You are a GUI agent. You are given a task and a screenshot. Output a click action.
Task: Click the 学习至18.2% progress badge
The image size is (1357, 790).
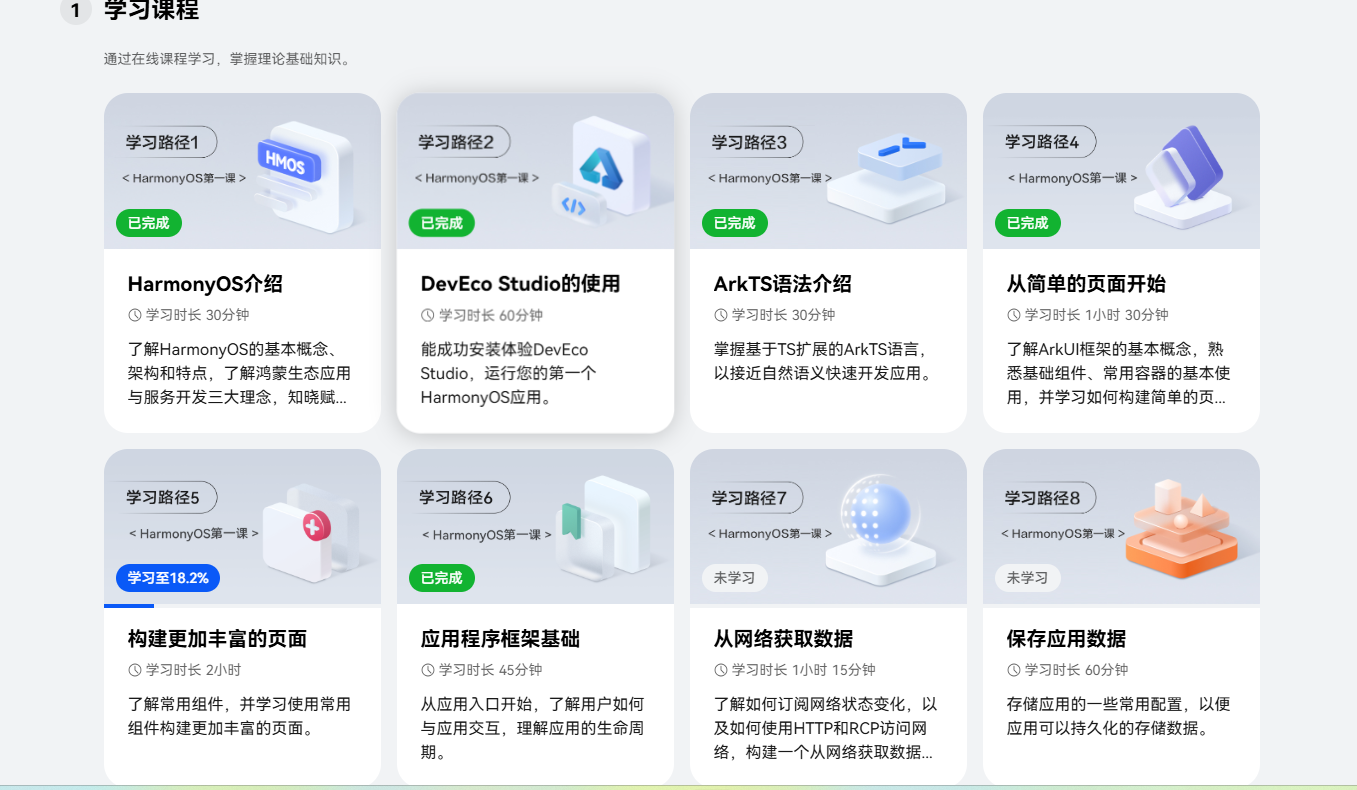click(x=168, y=578)
